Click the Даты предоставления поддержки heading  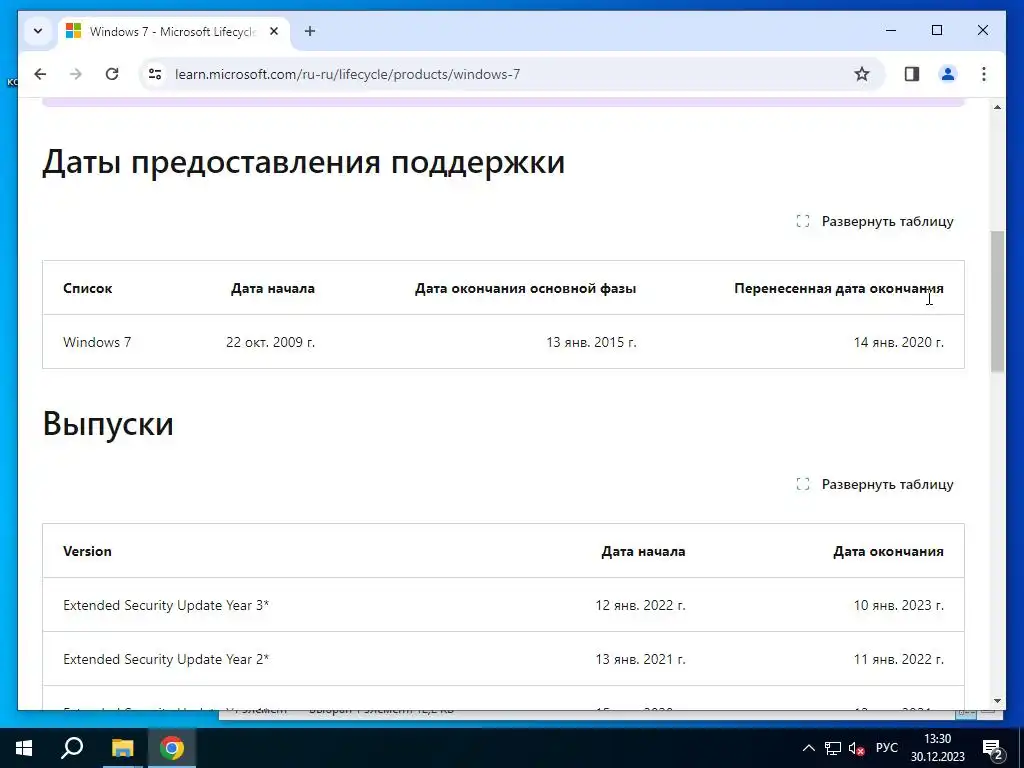pos(304,162)
